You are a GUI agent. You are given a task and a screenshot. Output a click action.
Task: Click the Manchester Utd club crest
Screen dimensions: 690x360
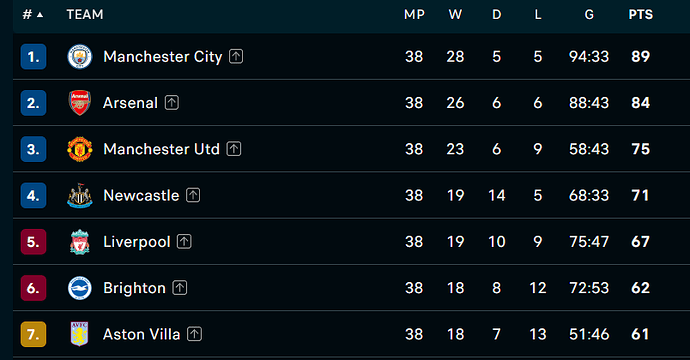tap(80, 149)
